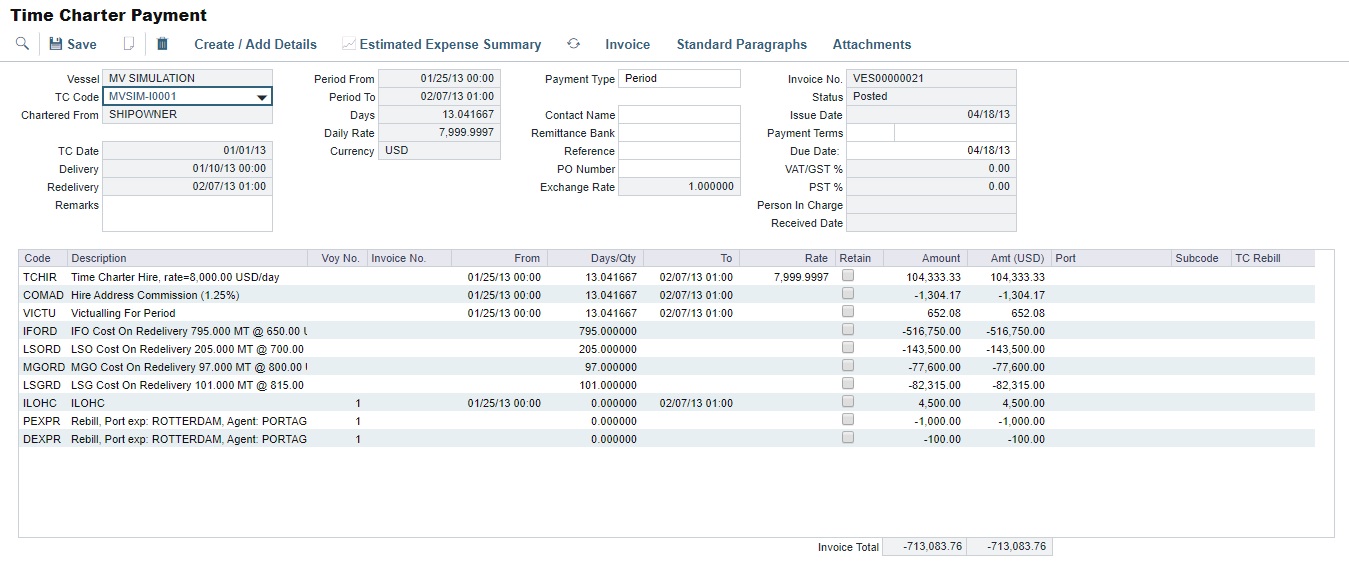This screenshot has height=562, width=1349.
Task: Click the delete trash can icon
Action: (163, 44)
